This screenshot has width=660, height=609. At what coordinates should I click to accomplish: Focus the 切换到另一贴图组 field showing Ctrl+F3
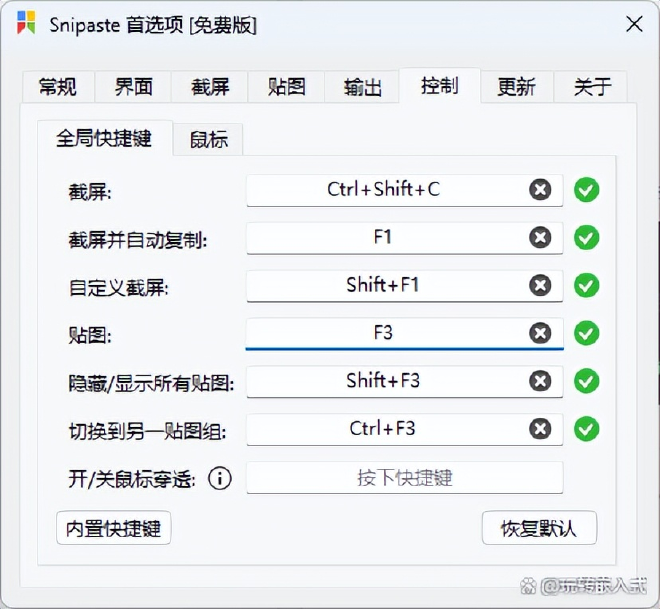405,429
